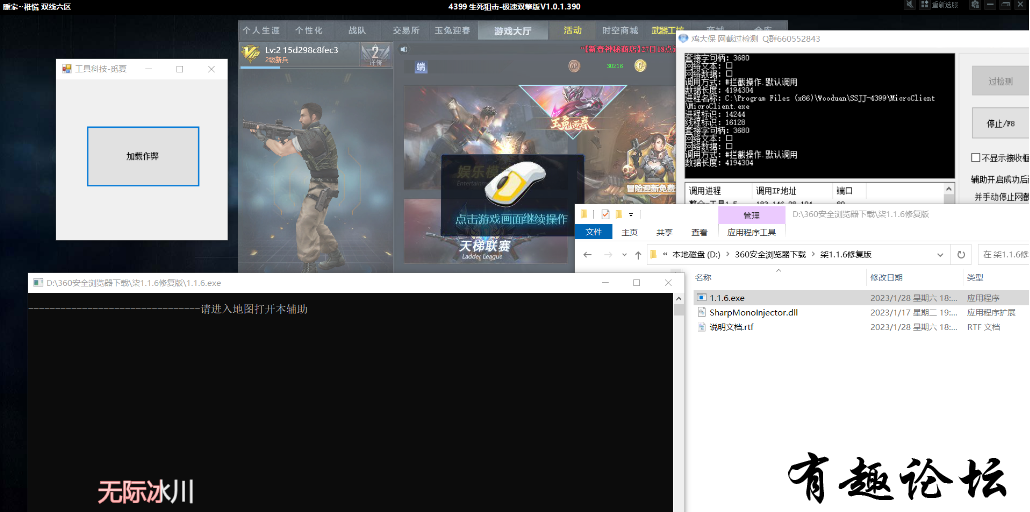The height and width of the screenshot is (512, 1030).
Task: Toggle the 不显示接收 checkbox
Action: pyautogui.click(x=975, y=158)
